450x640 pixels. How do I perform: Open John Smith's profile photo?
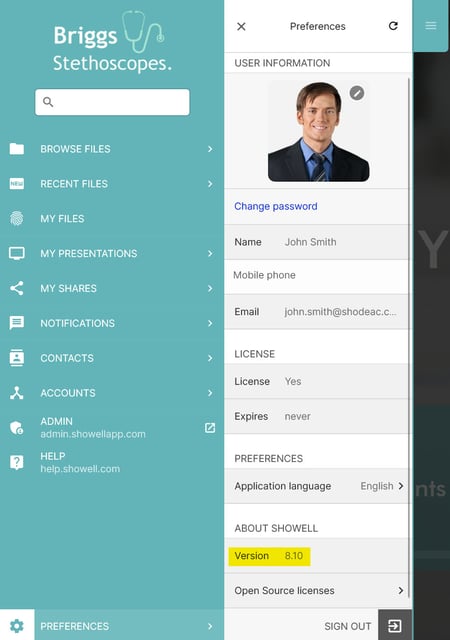[319, 131]
